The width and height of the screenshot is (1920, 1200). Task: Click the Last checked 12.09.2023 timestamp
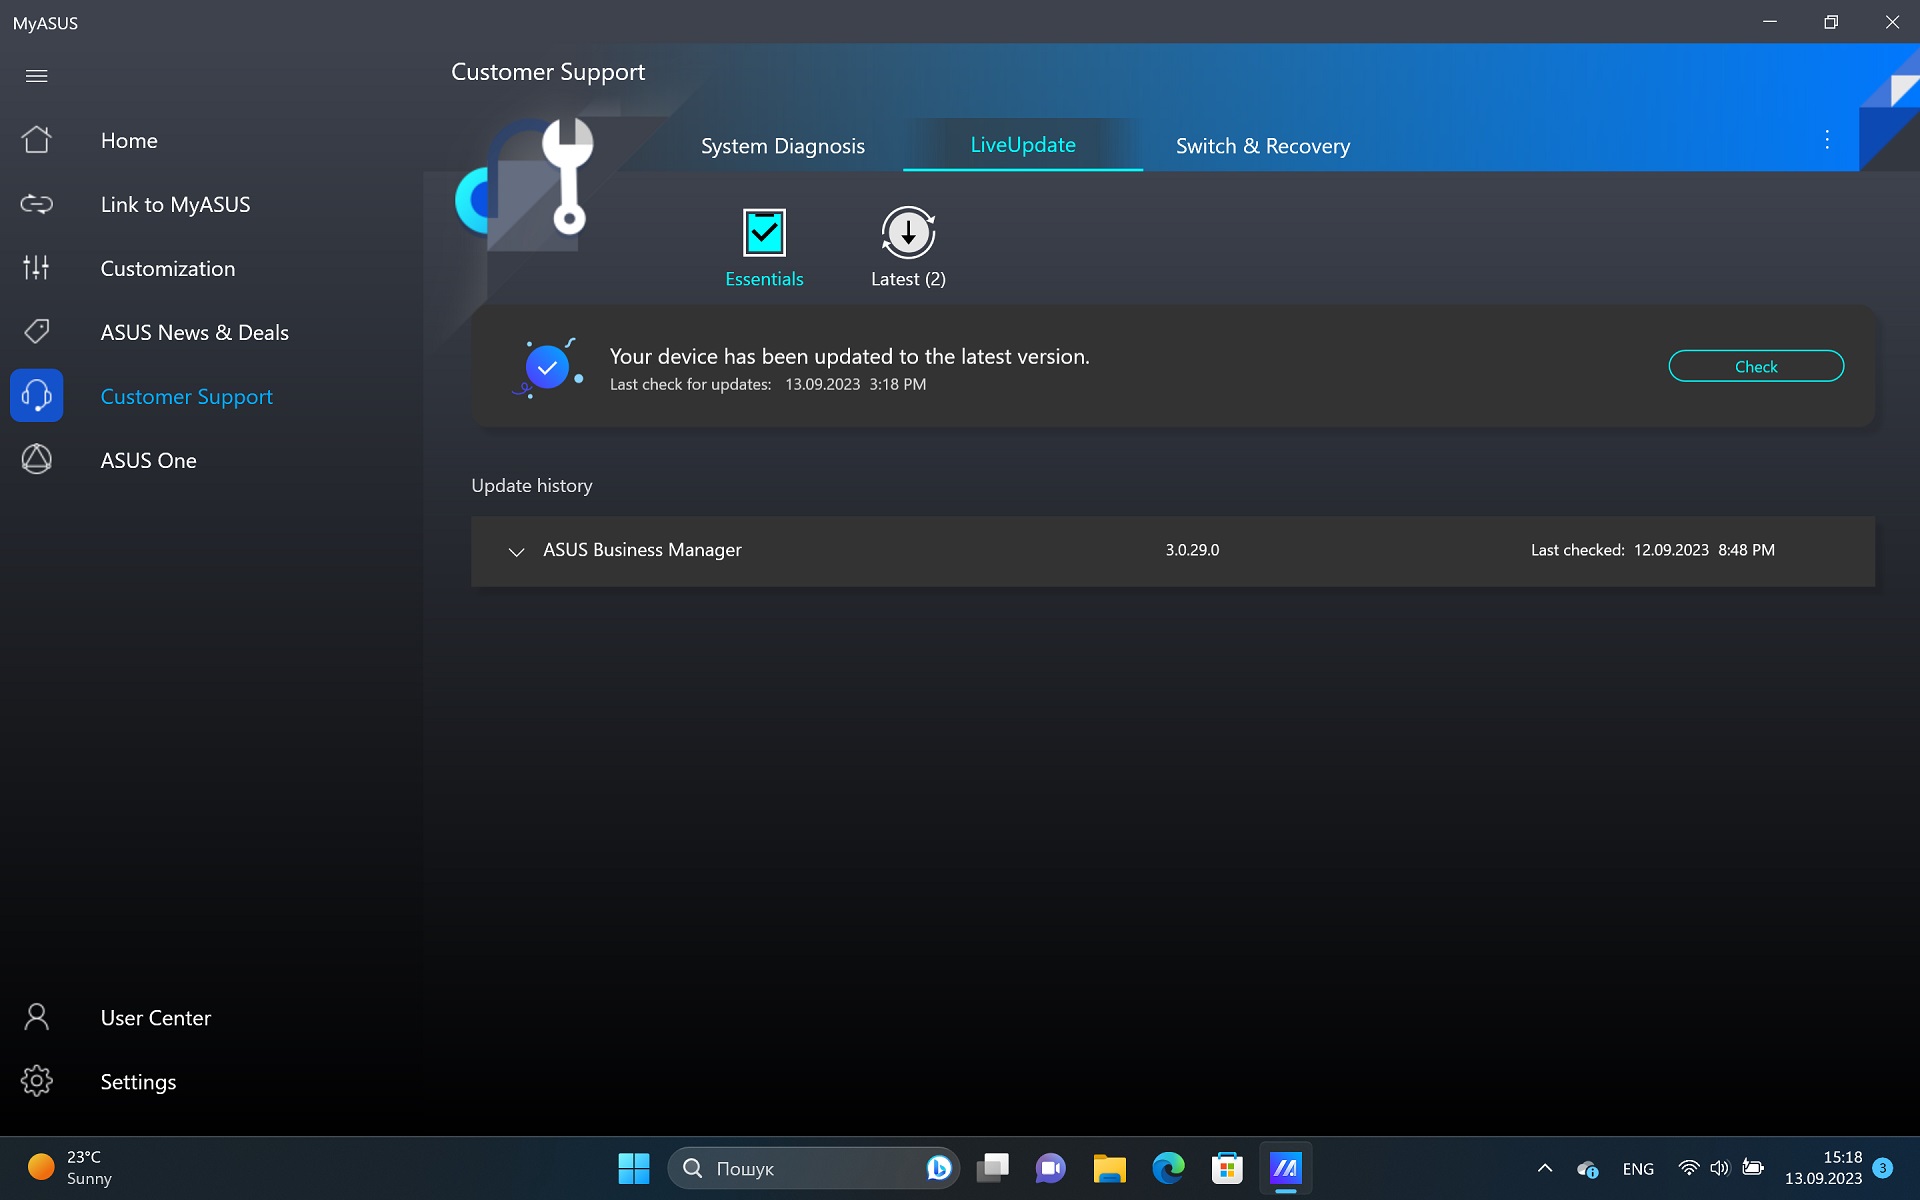tap(1653, 550)
